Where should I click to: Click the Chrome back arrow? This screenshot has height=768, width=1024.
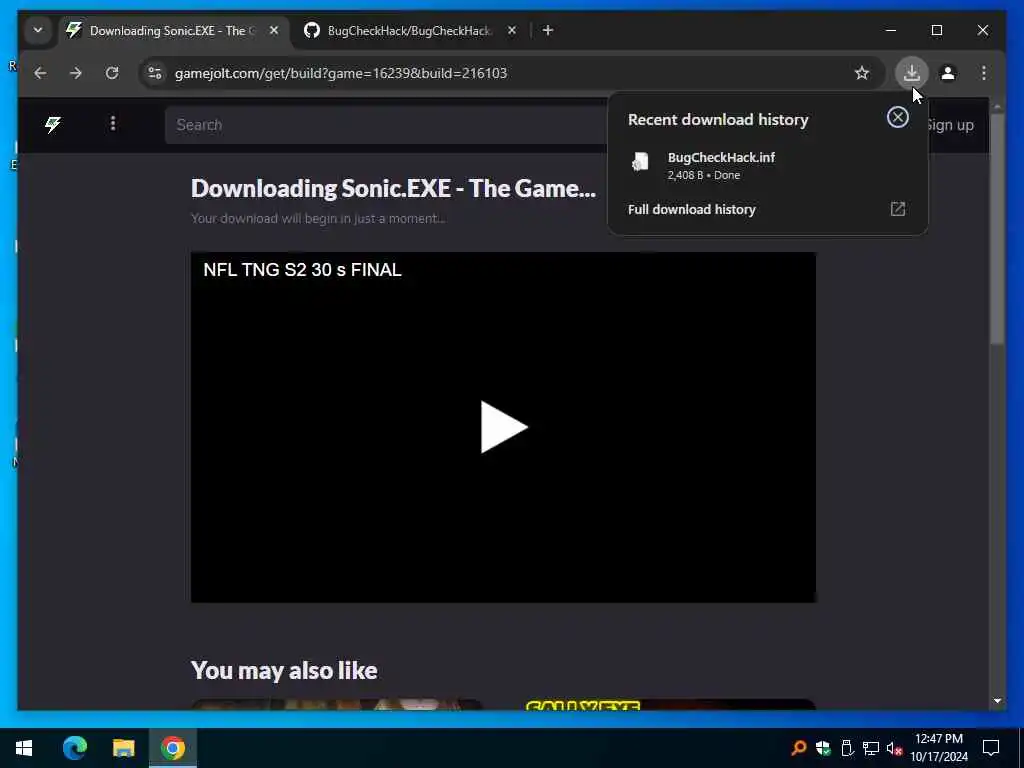tap(40, 73)
